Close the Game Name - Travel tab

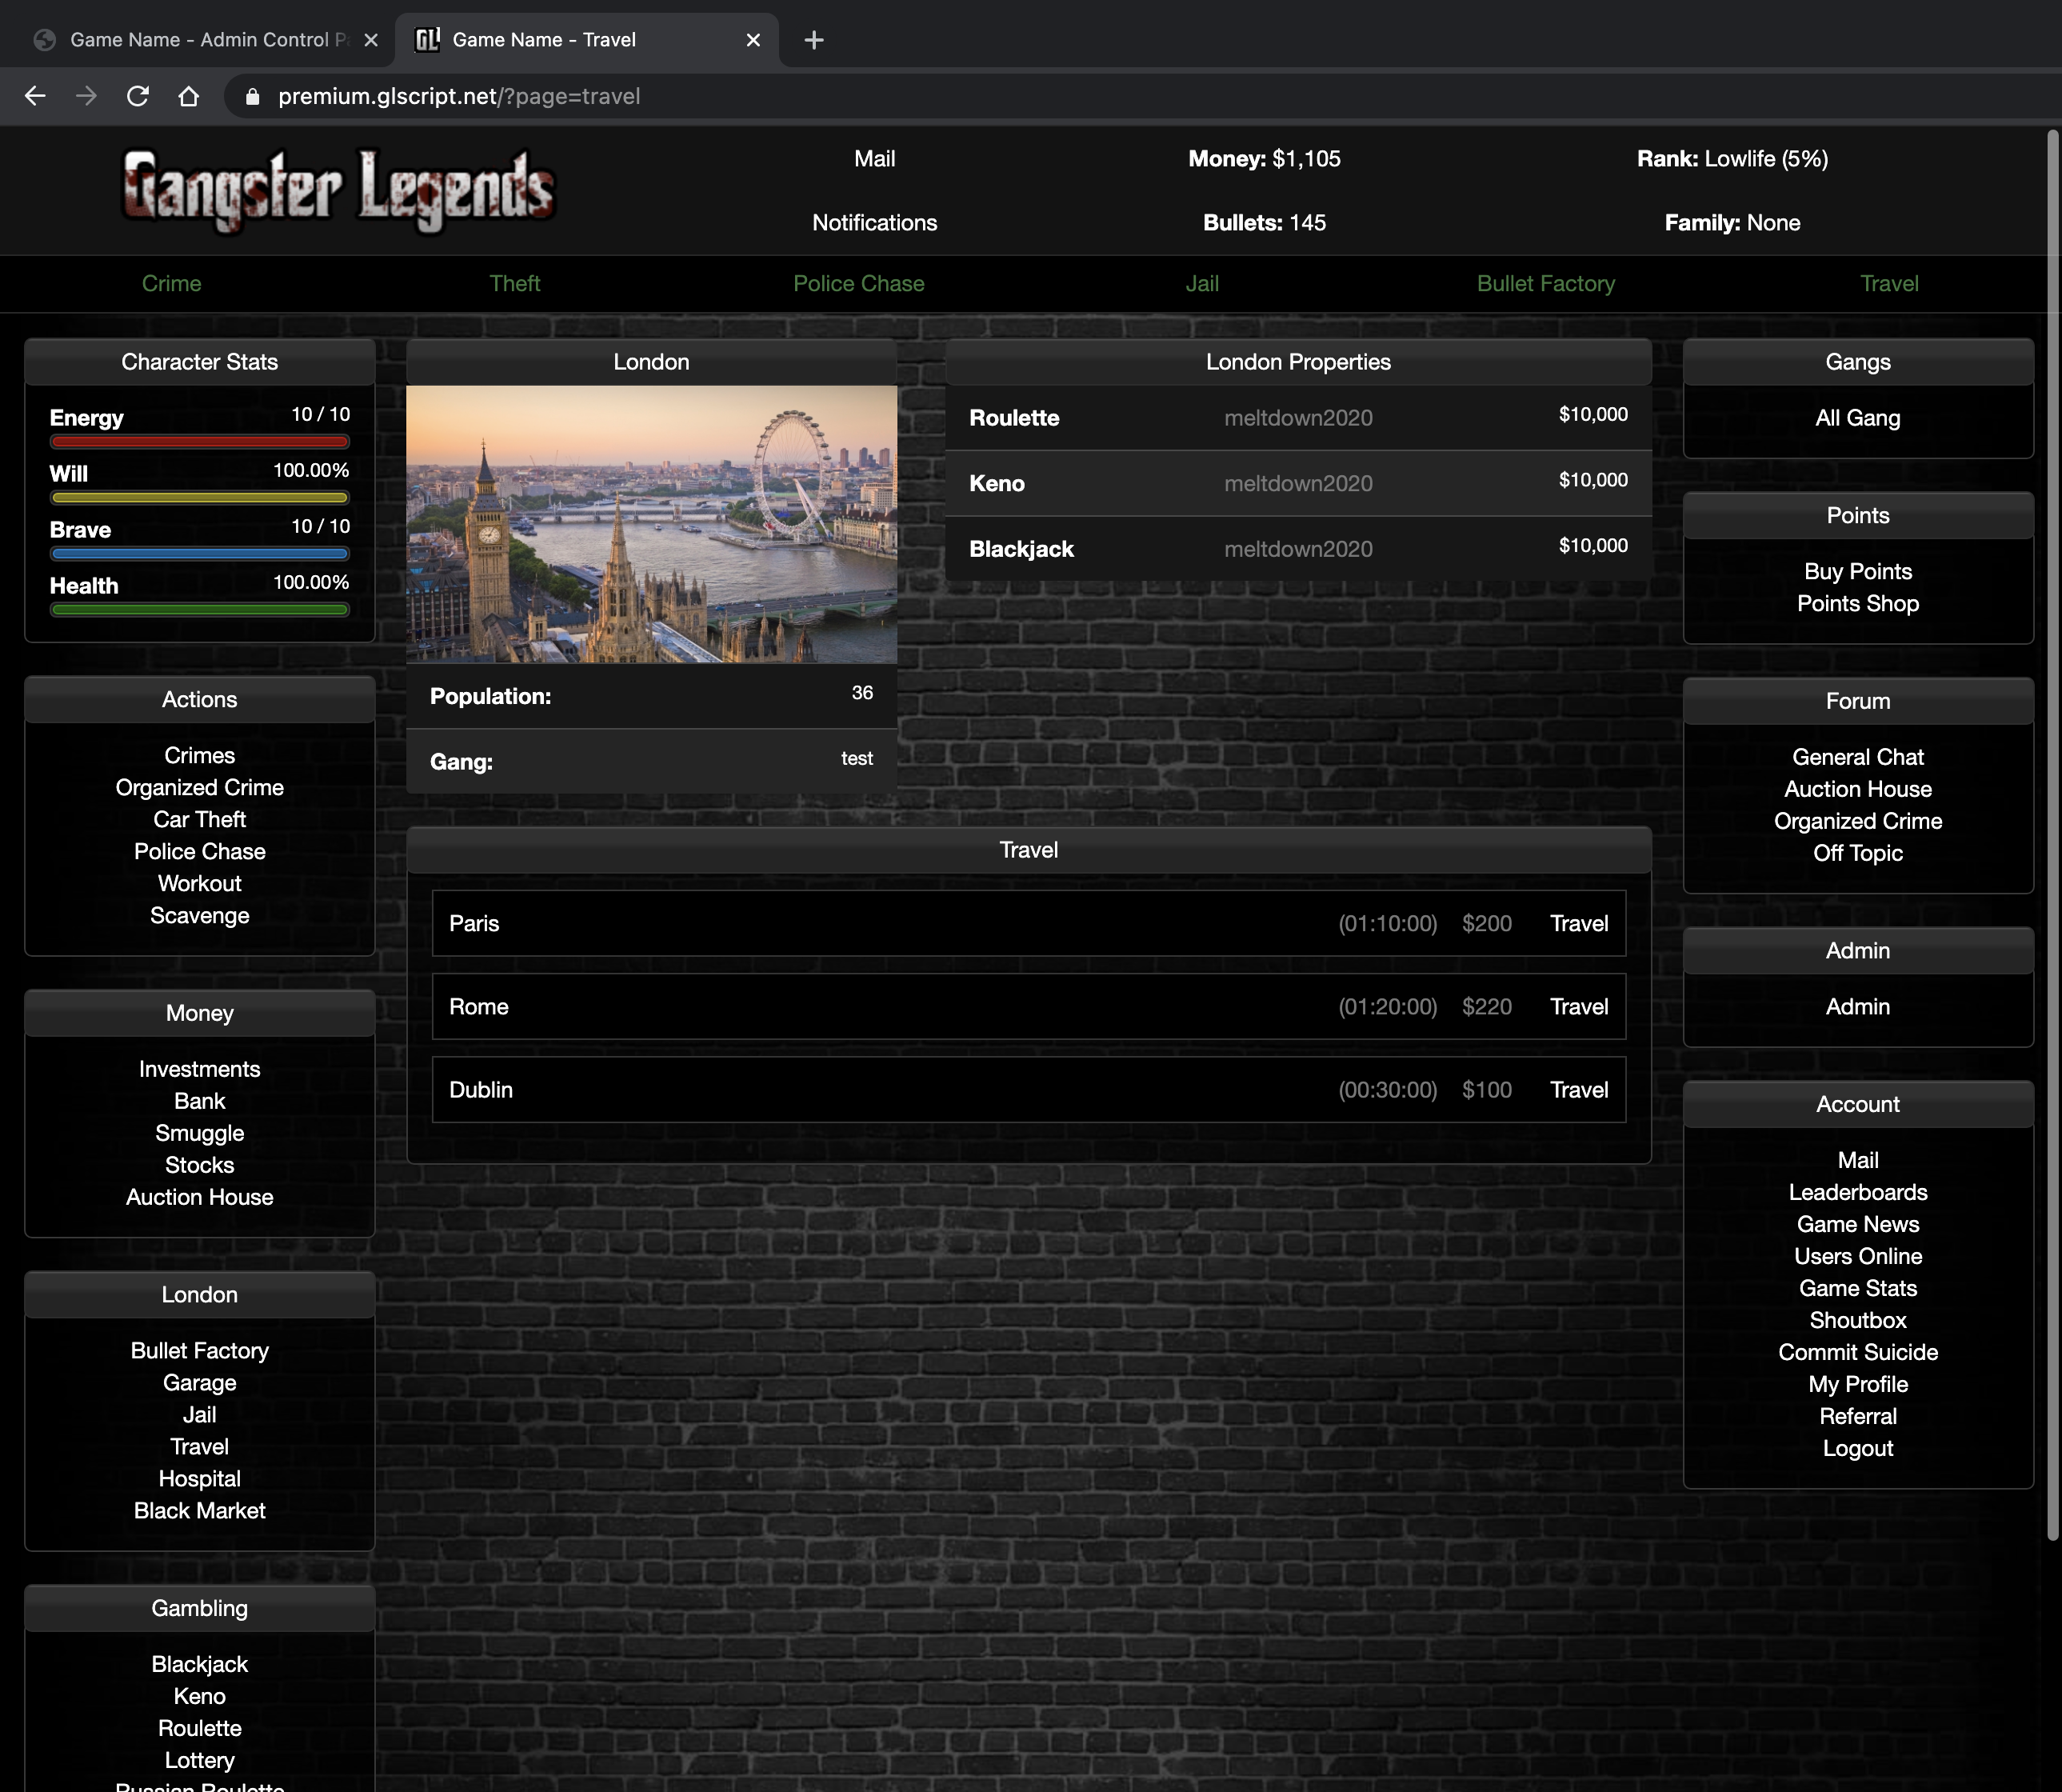click(753, 40)
